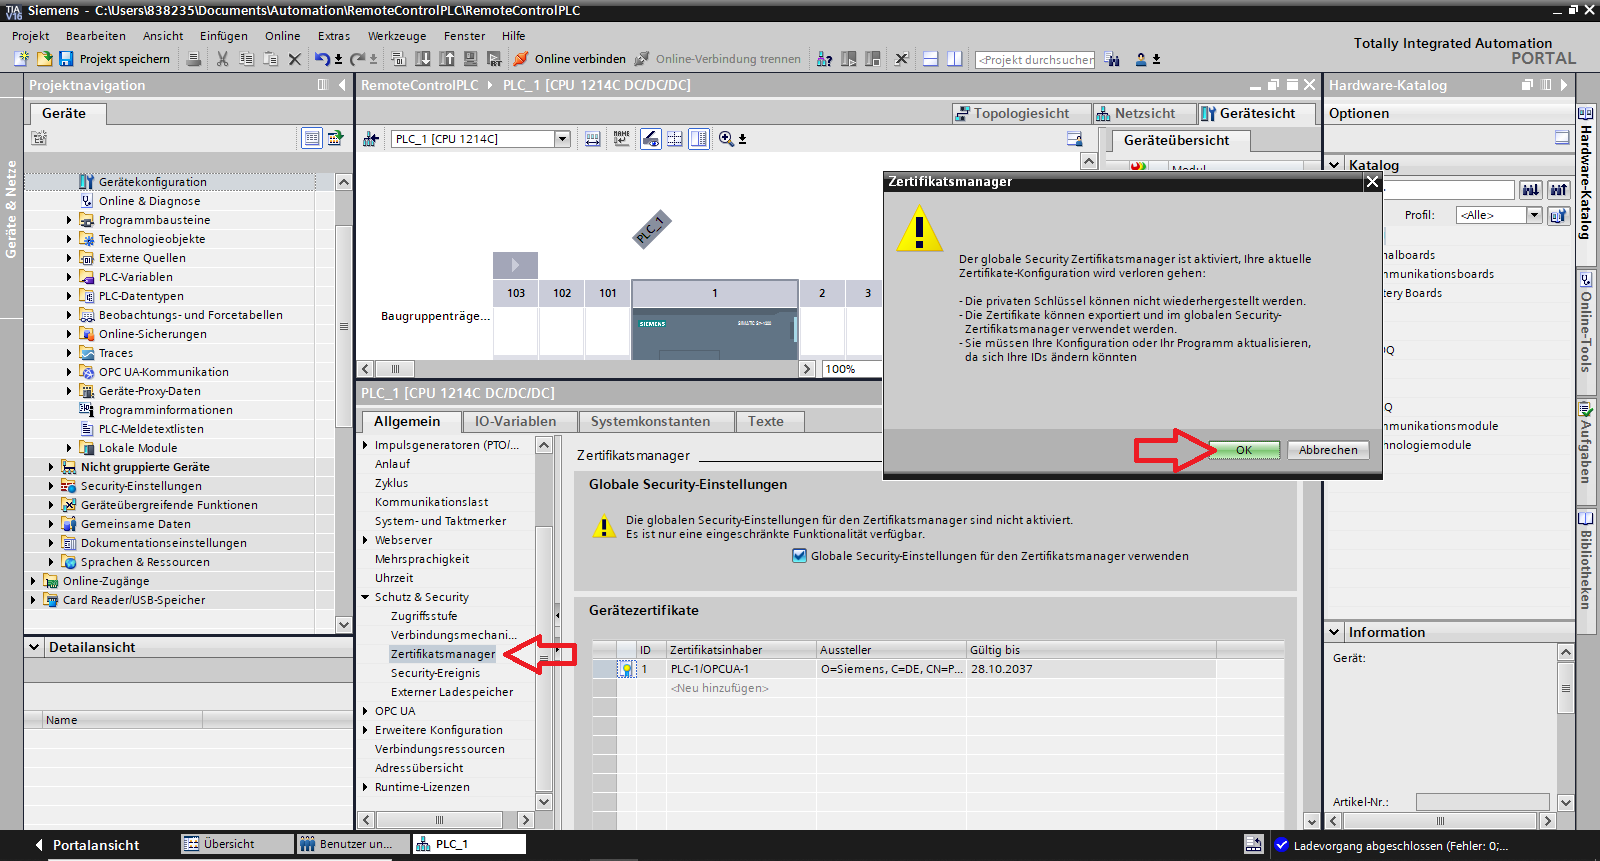Expand the Online-Zugänge tree node
The image size is (1600, 861).
click(33, 581)
